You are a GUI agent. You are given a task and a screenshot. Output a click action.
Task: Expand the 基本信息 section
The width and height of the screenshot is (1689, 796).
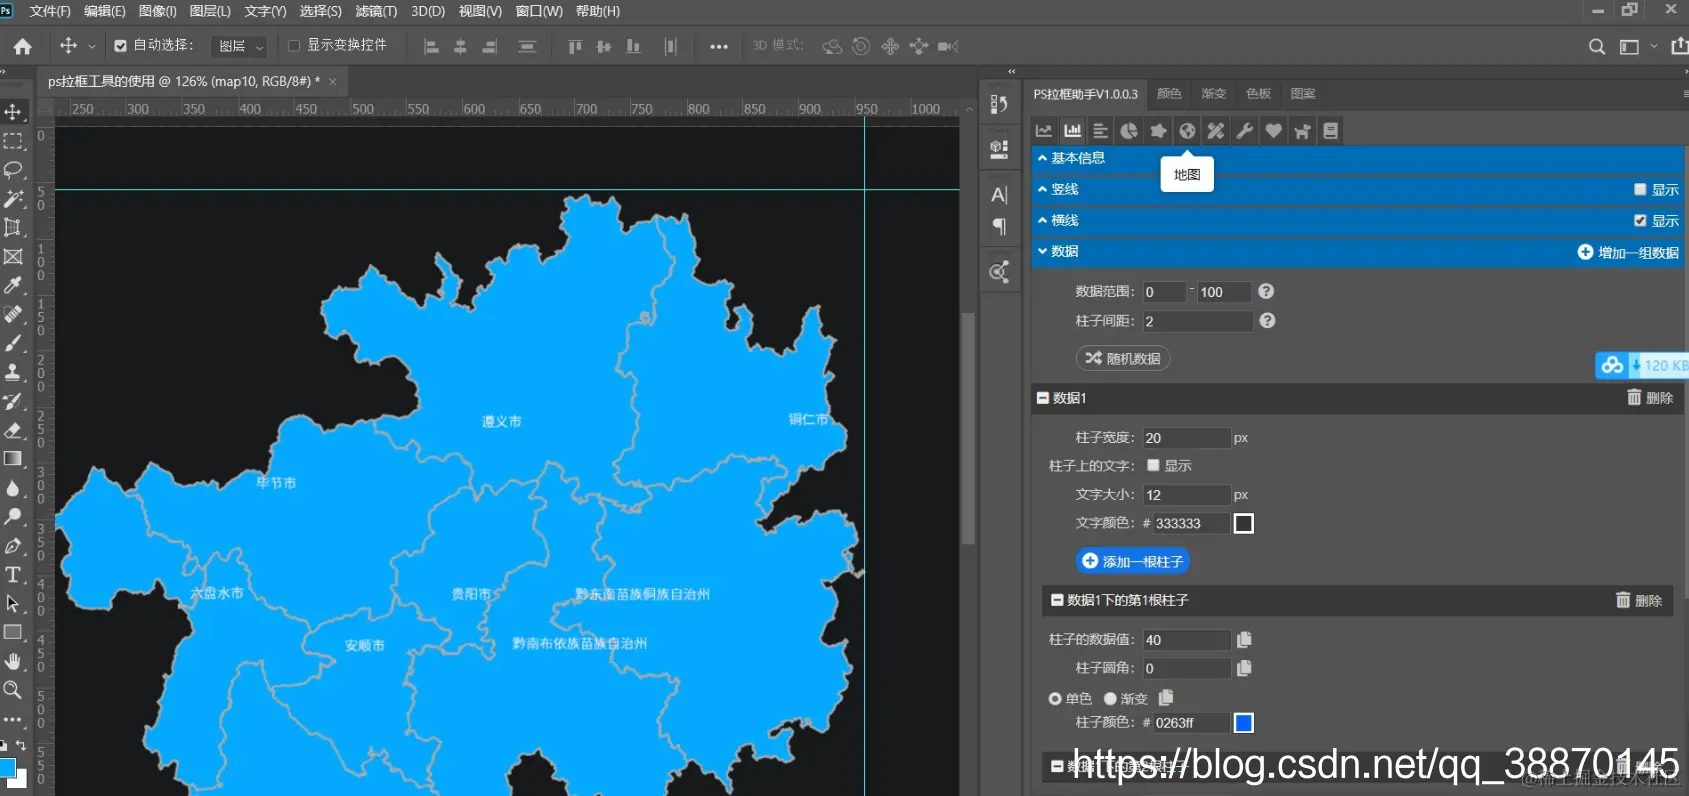tap(1358, 158)
